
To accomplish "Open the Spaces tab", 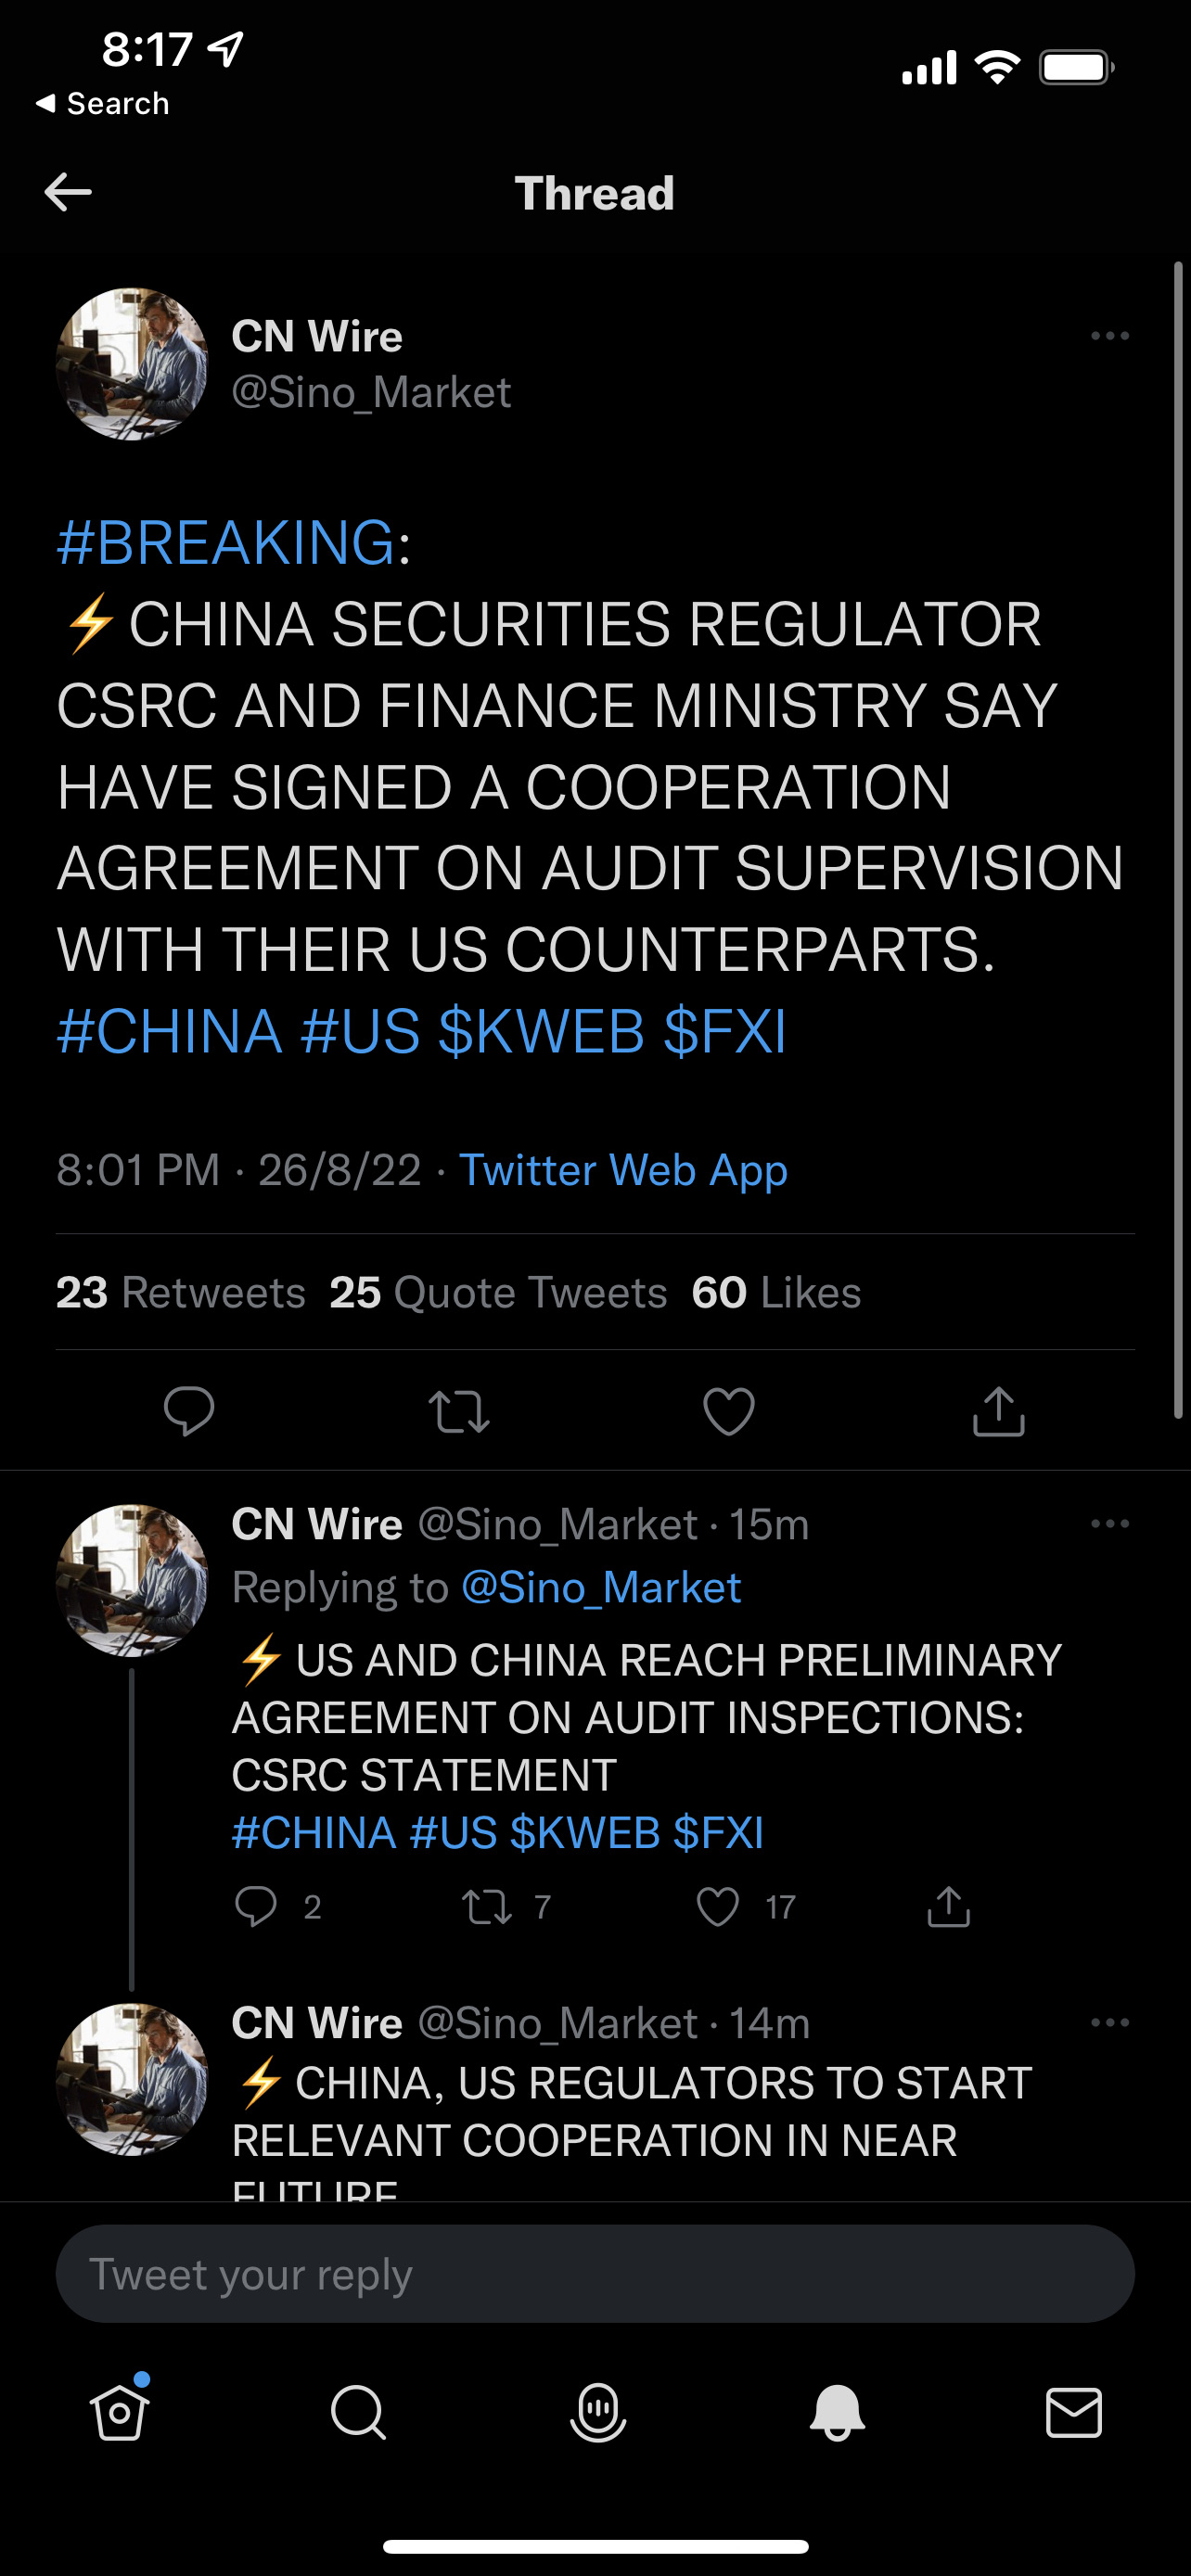I will (x=597, y=2412).
